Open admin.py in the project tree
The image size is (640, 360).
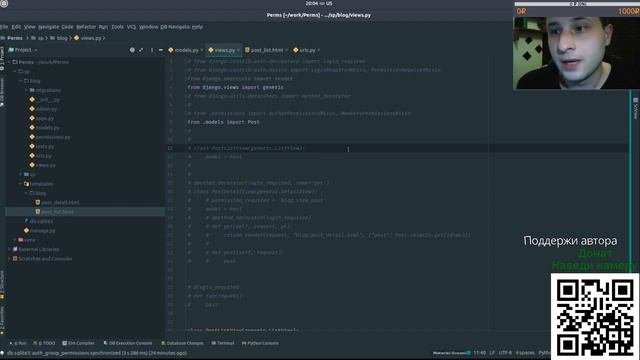click(43, 109)
